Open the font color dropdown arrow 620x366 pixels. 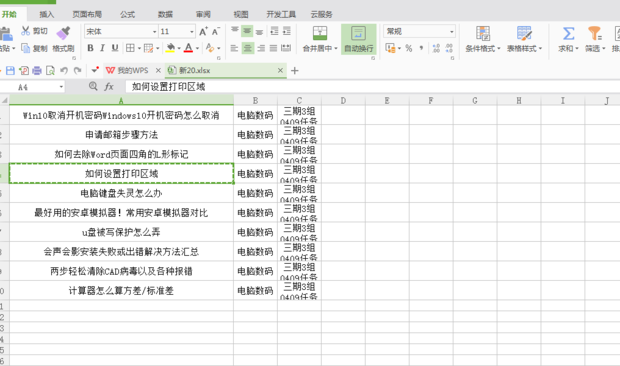click(x=197, y=49)
